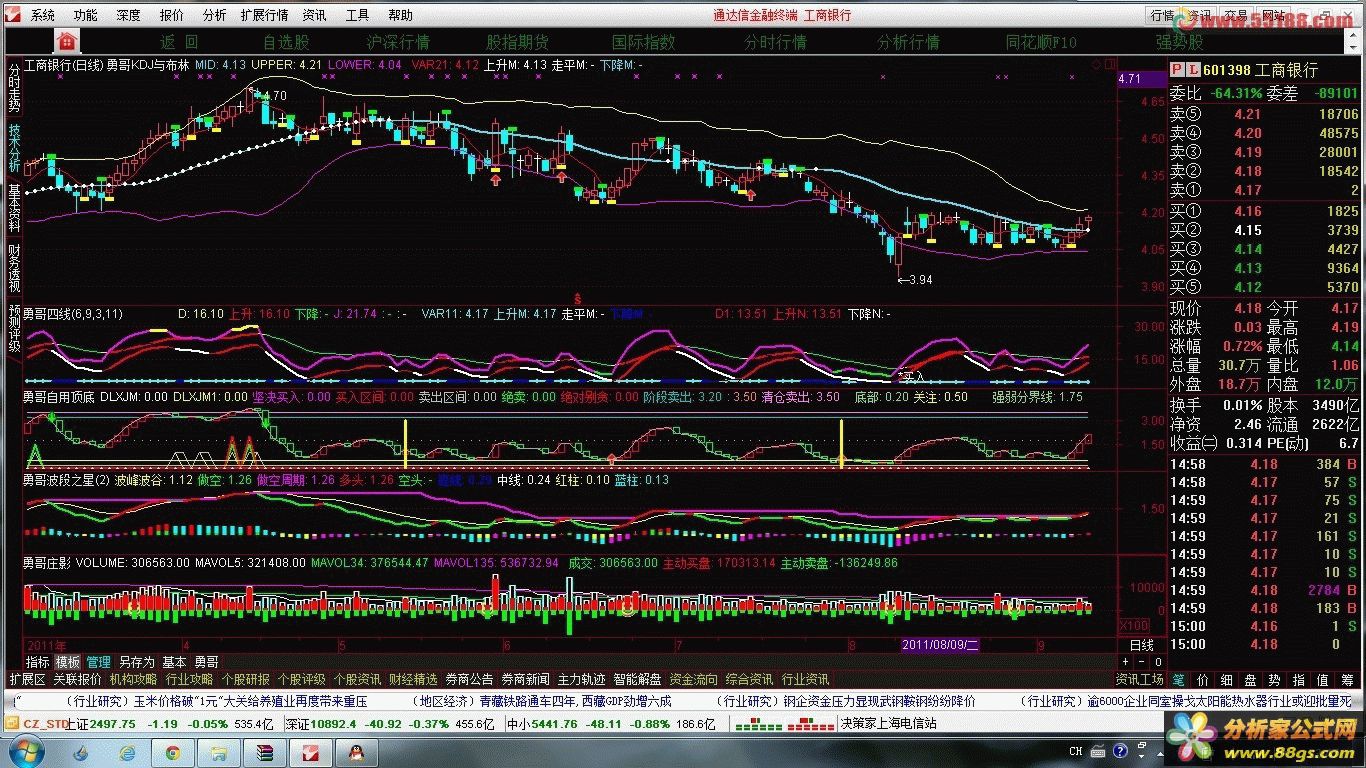
Task: Open the 帮助 menu
Action: coord(400,15)
